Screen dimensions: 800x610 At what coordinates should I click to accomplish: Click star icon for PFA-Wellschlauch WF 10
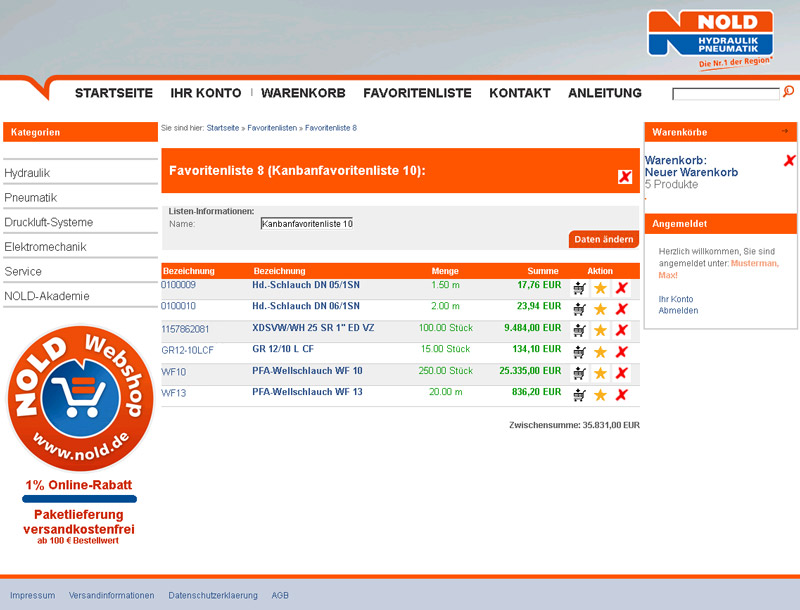tap(601, 373)
